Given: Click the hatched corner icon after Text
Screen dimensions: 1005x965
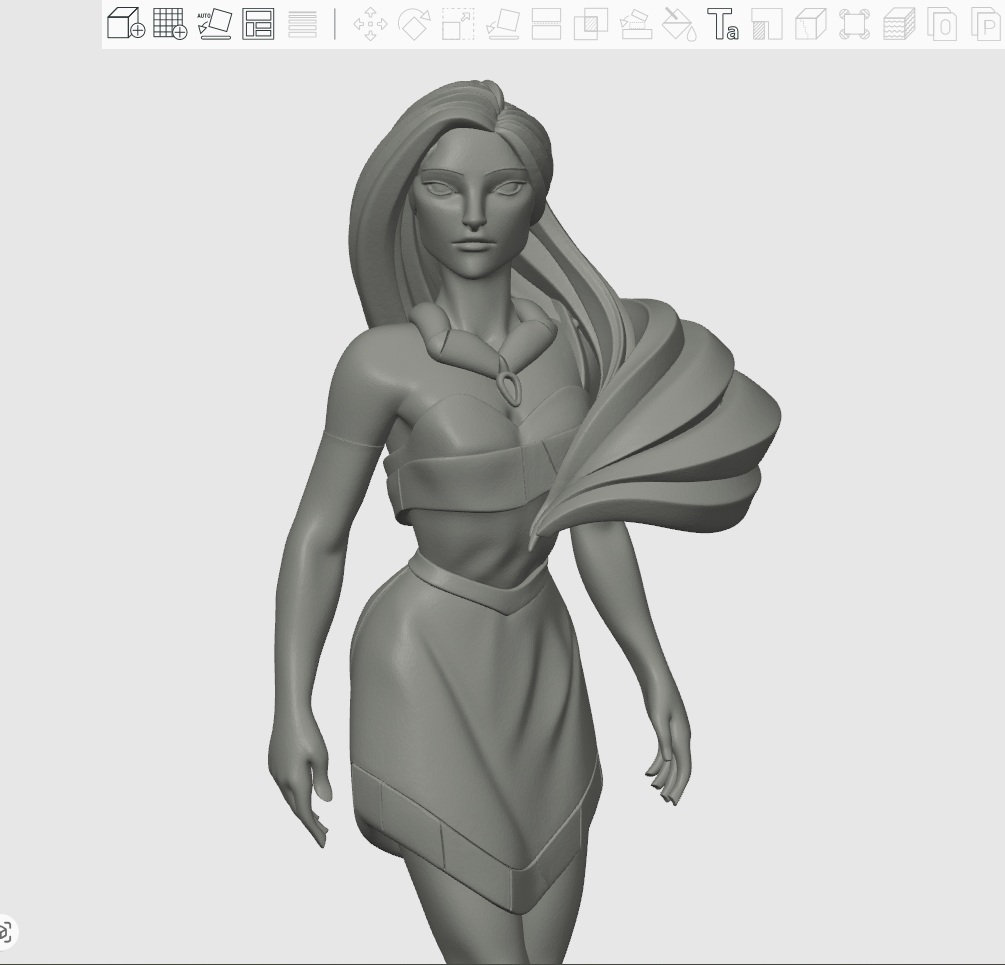Looking at the screenshot, I should 767,24.
